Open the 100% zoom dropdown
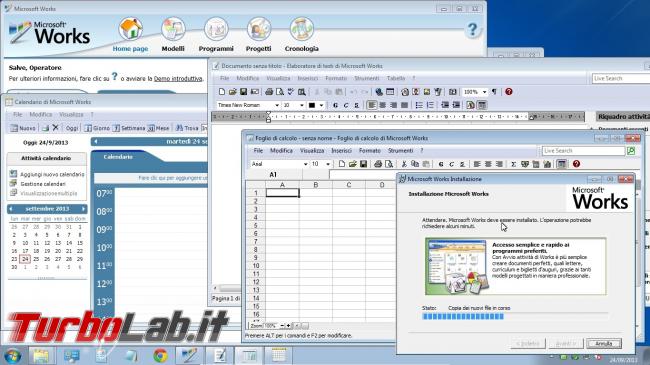 pos(485,92)
